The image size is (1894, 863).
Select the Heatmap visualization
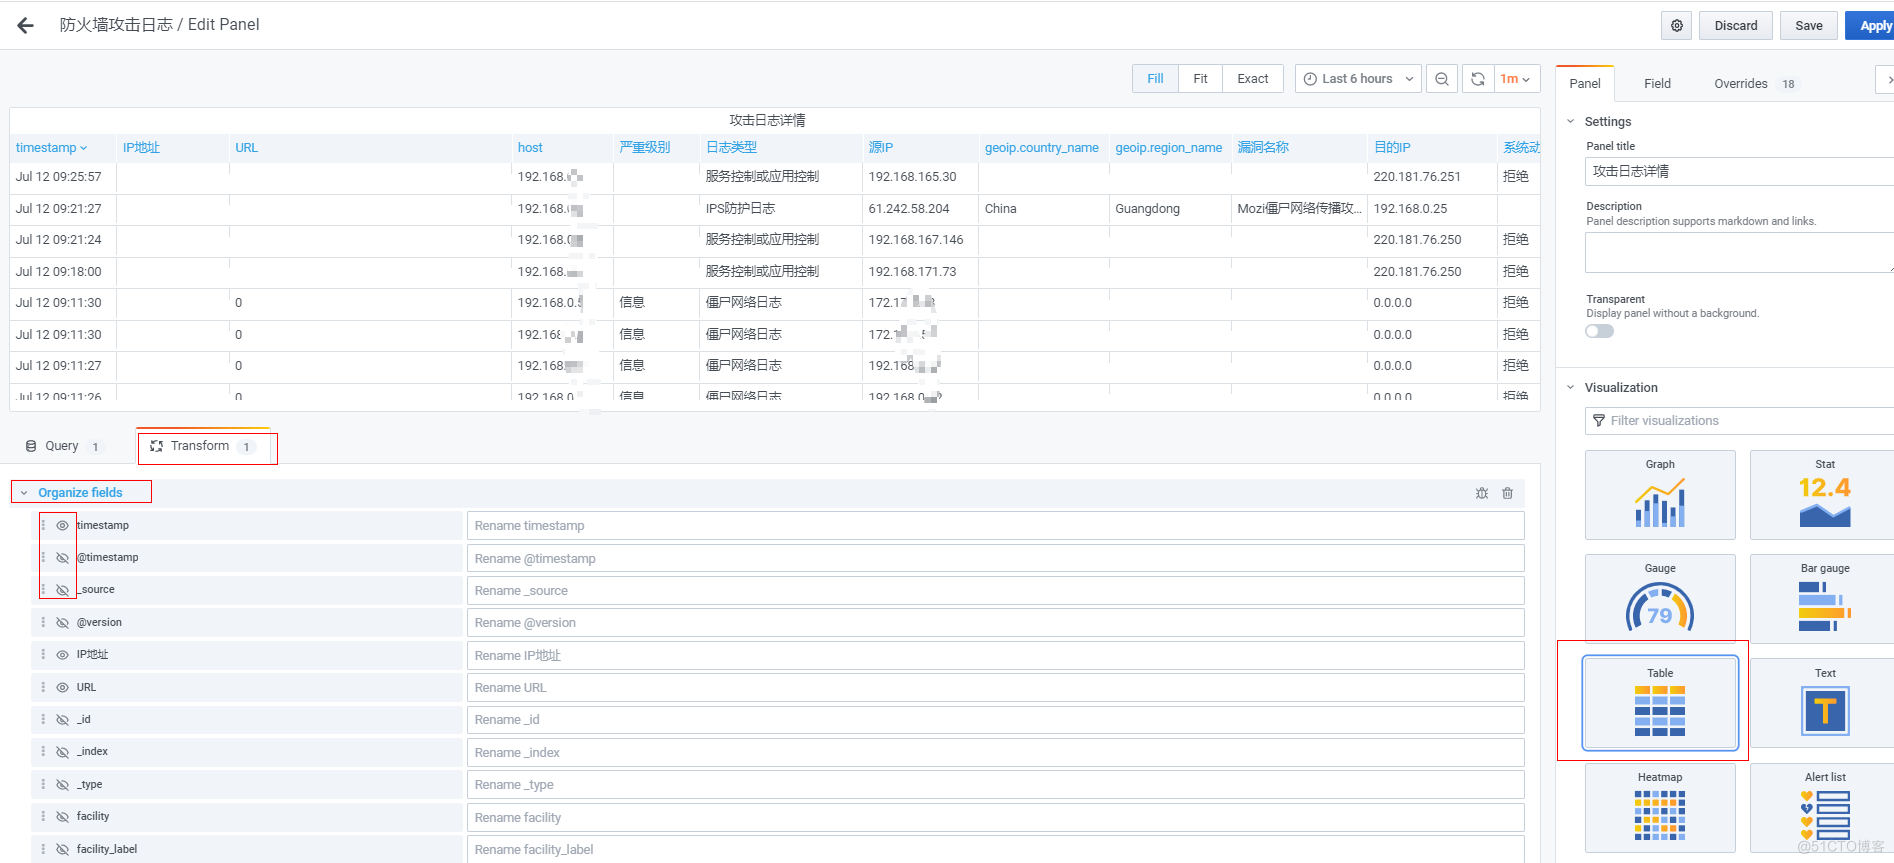pyautogui.click(x=1660, y=808)
